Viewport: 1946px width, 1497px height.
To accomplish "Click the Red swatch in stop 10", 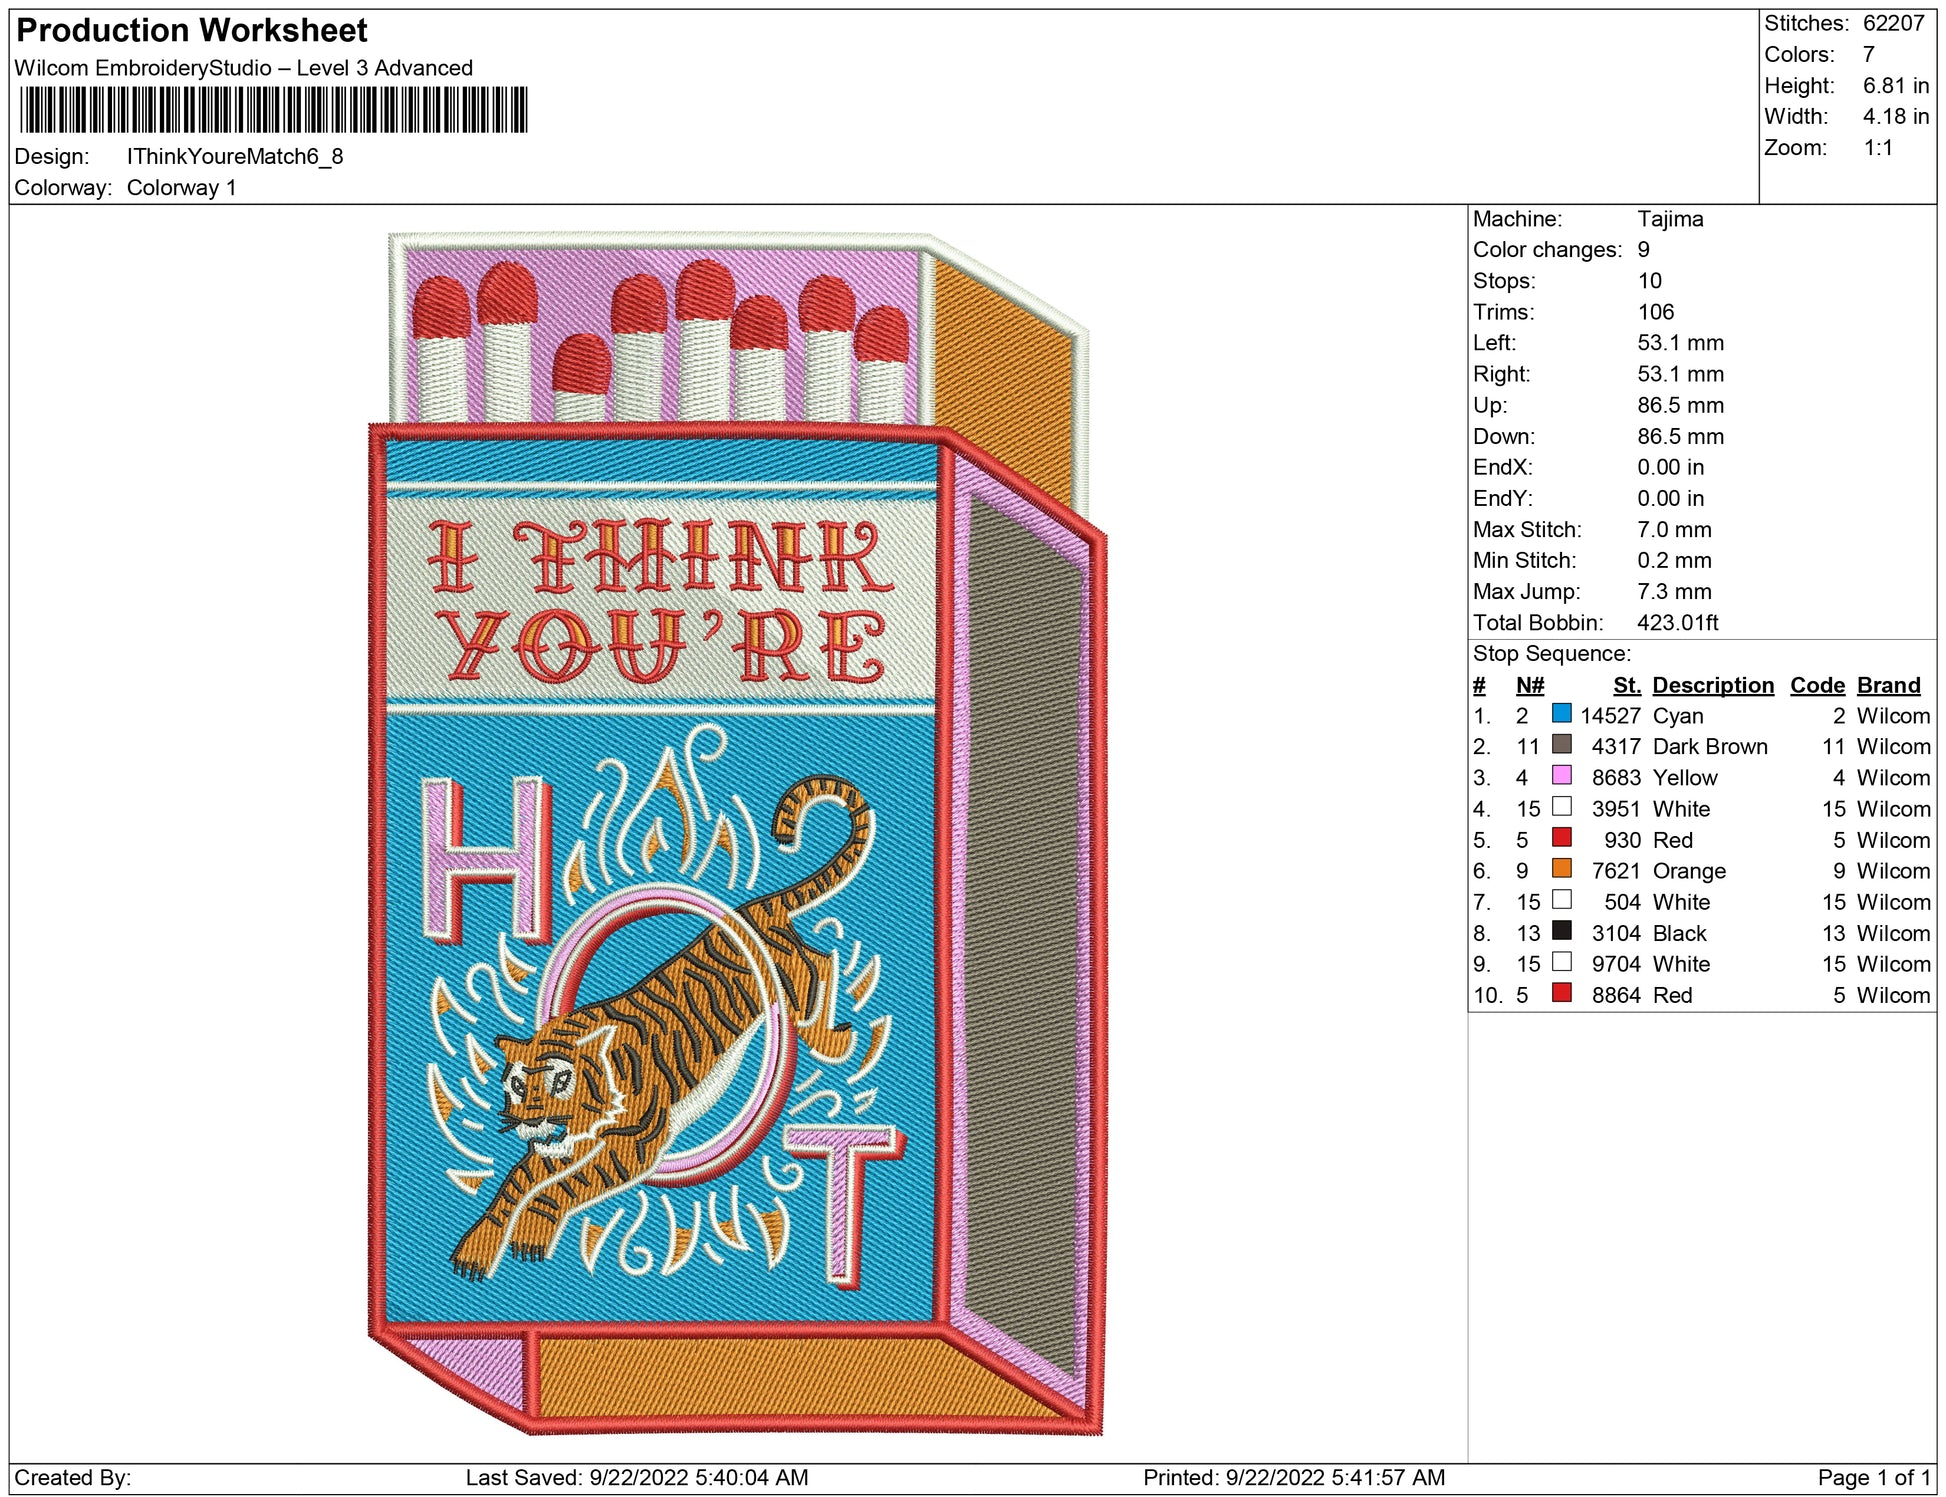I will (1561, 993).
